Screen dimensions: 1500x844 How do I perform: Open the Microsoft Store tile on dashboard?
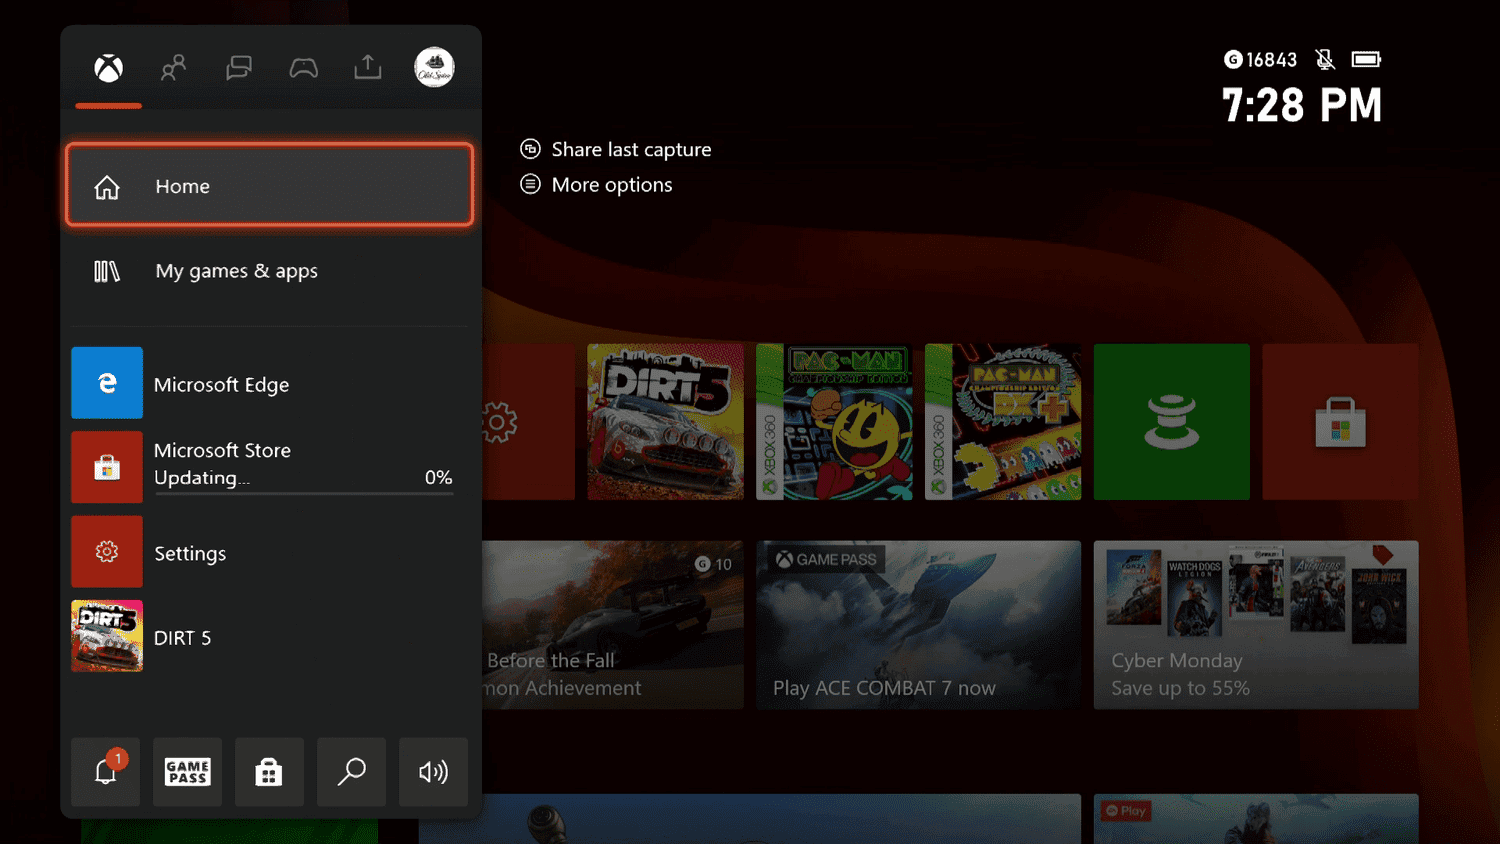coord(1340,422)
